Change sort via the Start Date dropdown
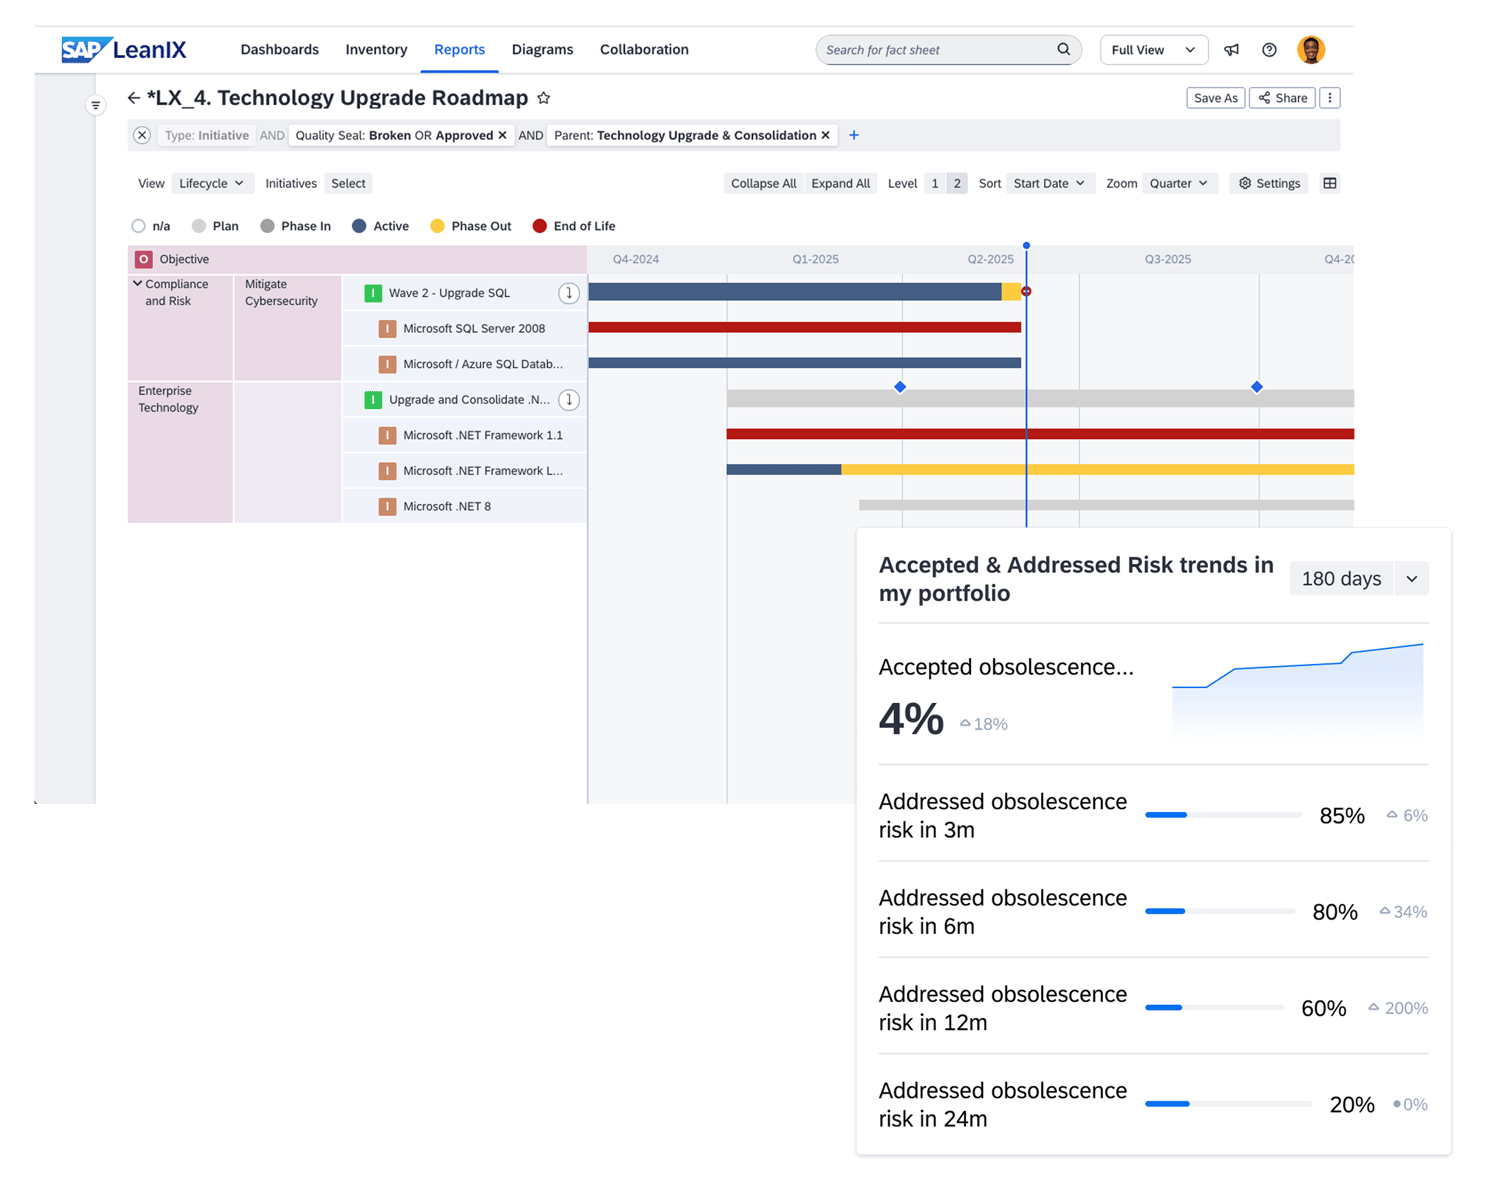 tap(1050, 183)
